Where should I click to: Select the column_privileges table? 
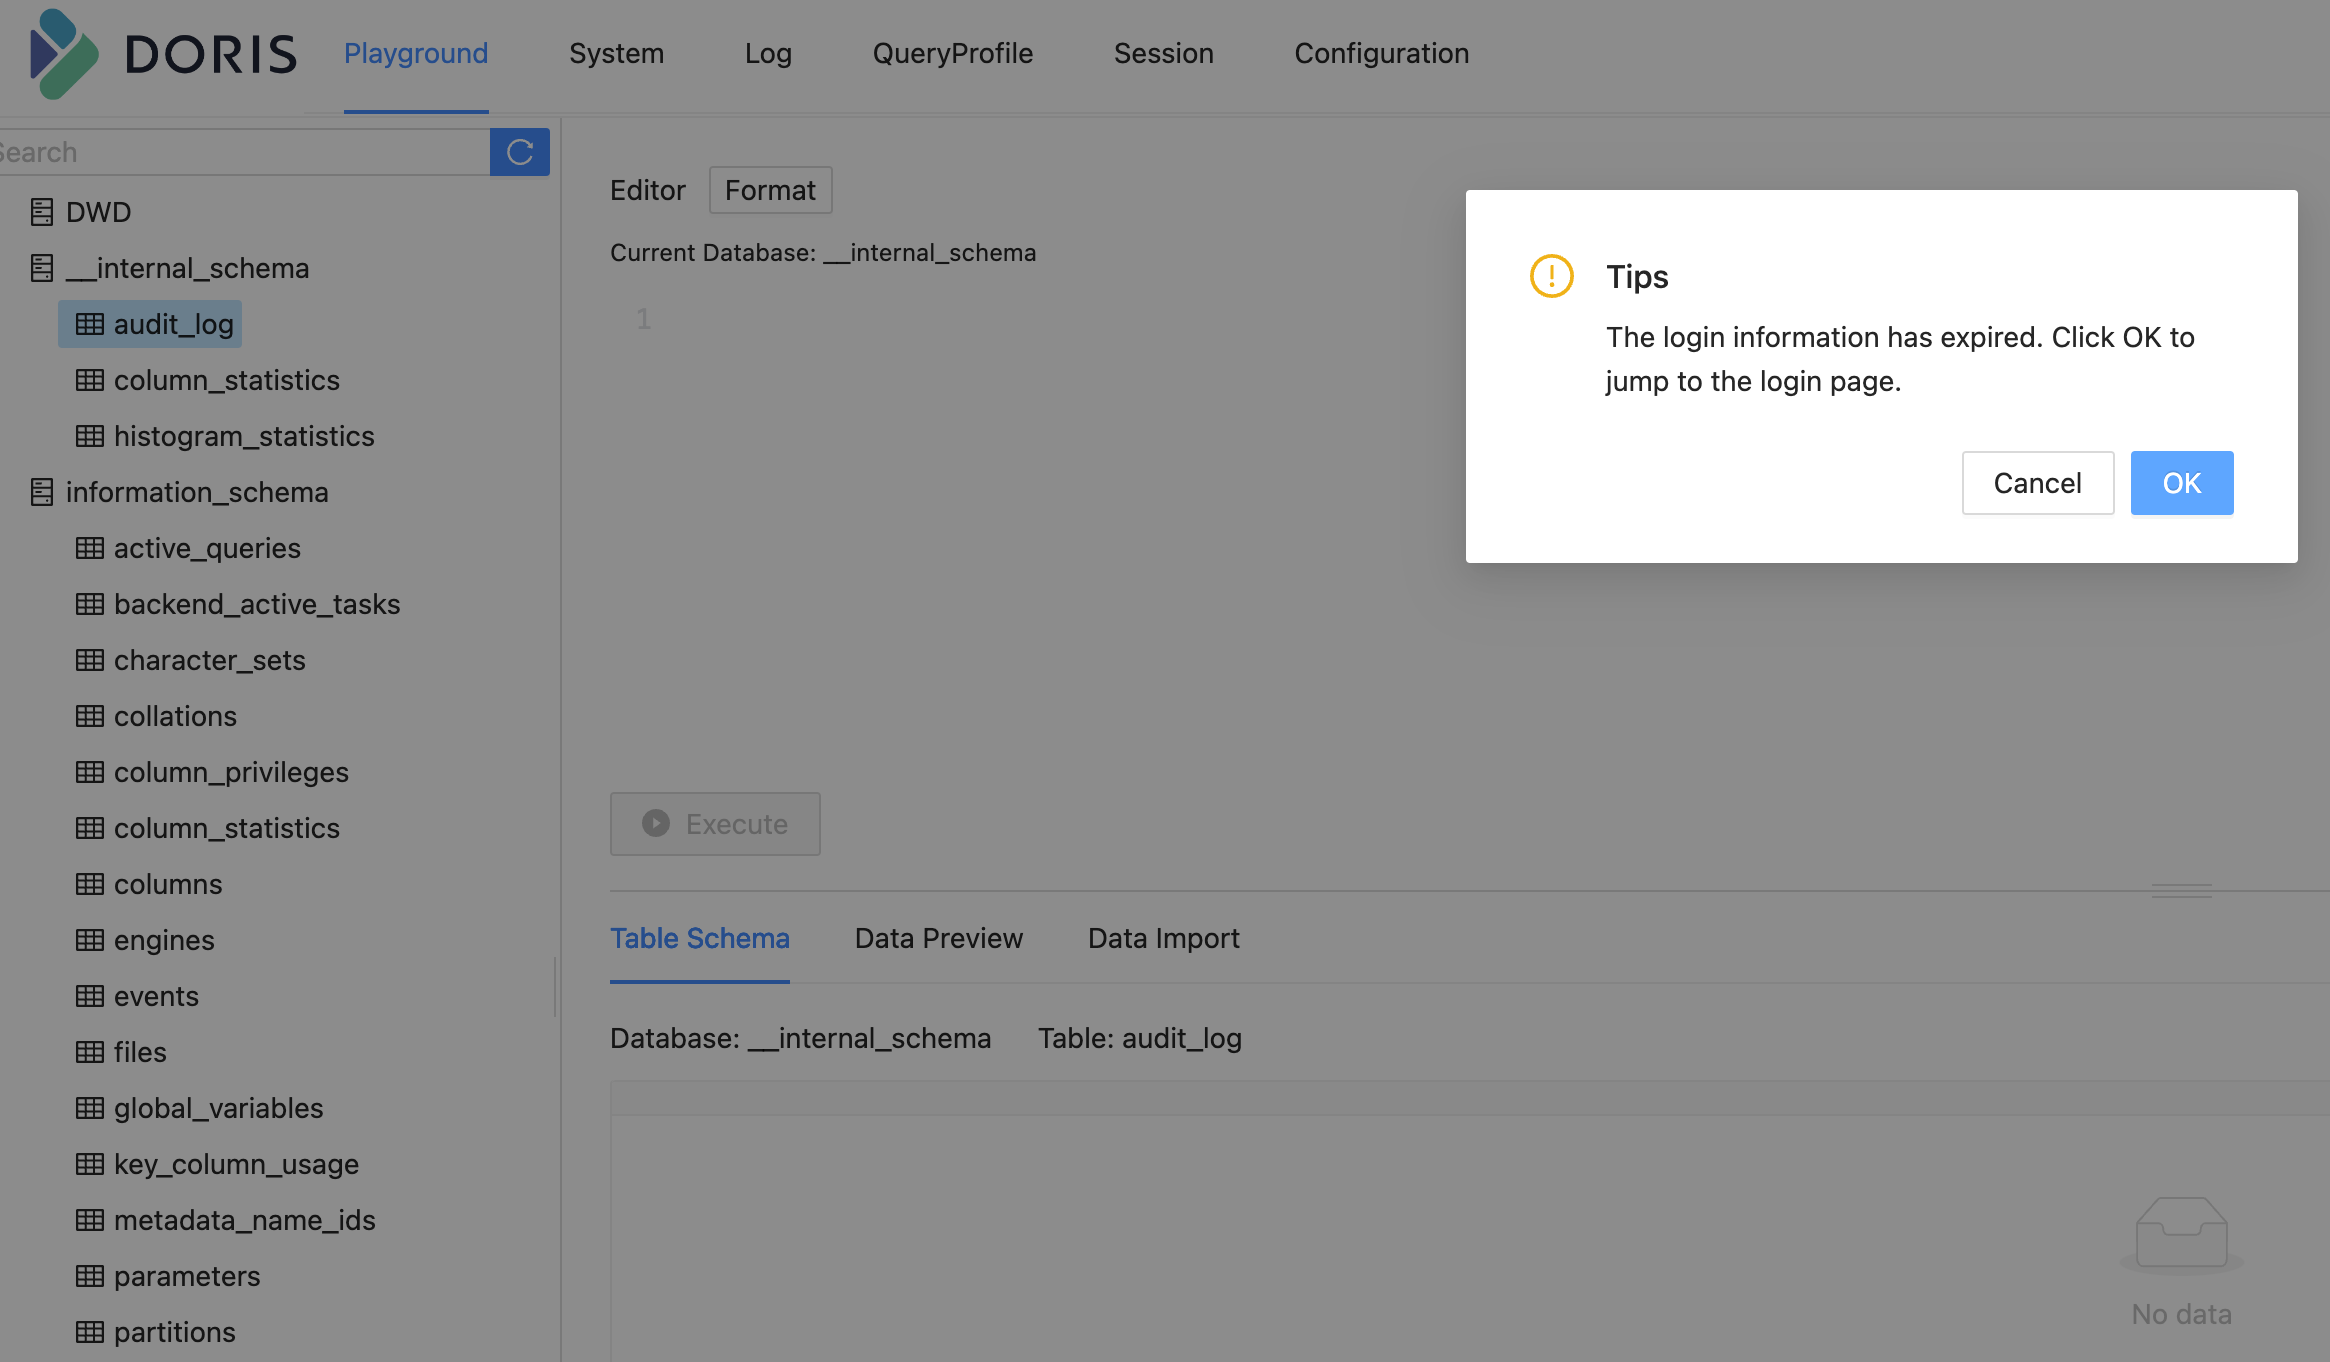coord(231,772)
